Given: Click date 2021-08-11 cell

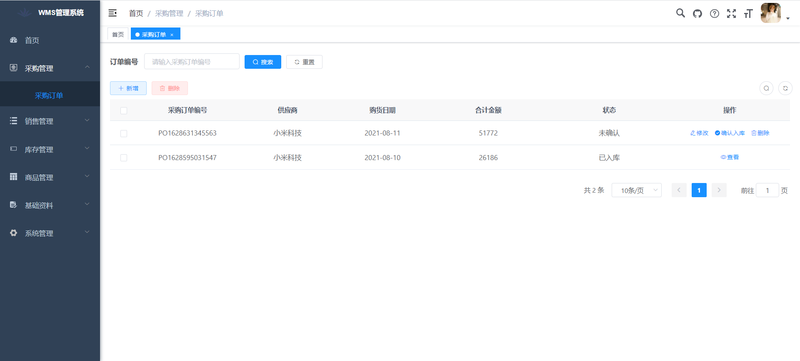Looking at the screenshot, I should coord(383,133).
